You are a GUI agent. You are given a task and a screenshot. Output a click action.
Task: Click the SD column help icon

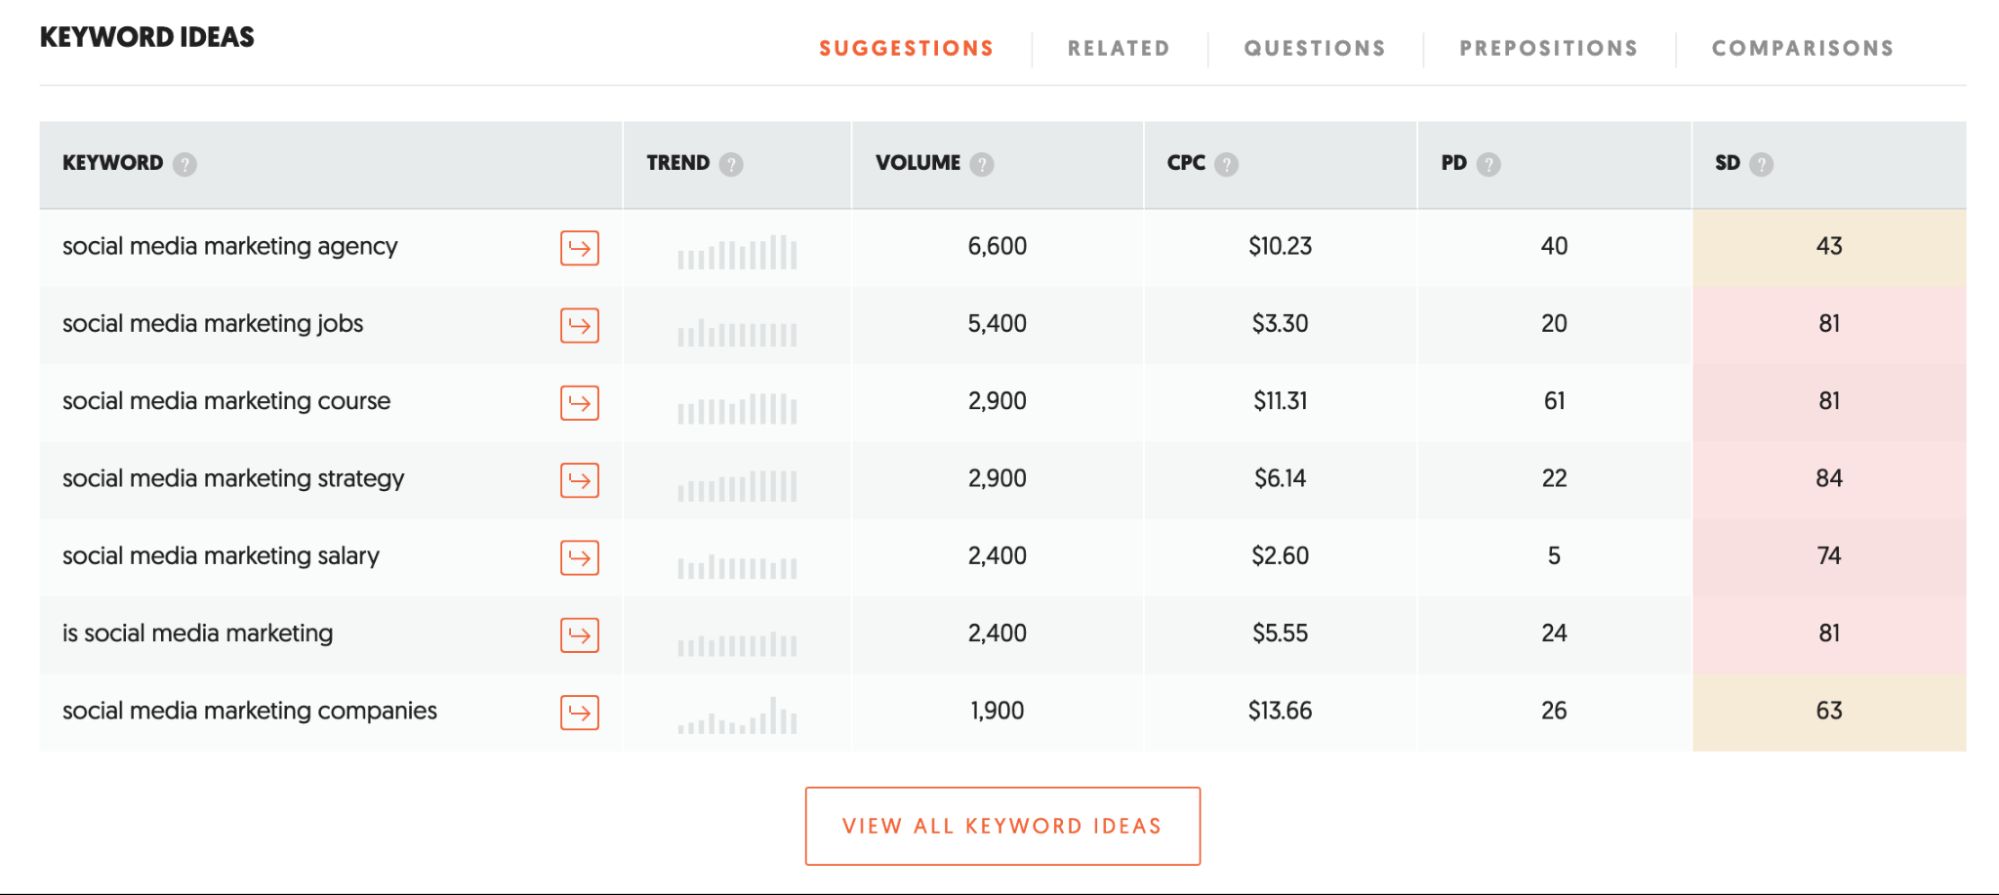1762,162
